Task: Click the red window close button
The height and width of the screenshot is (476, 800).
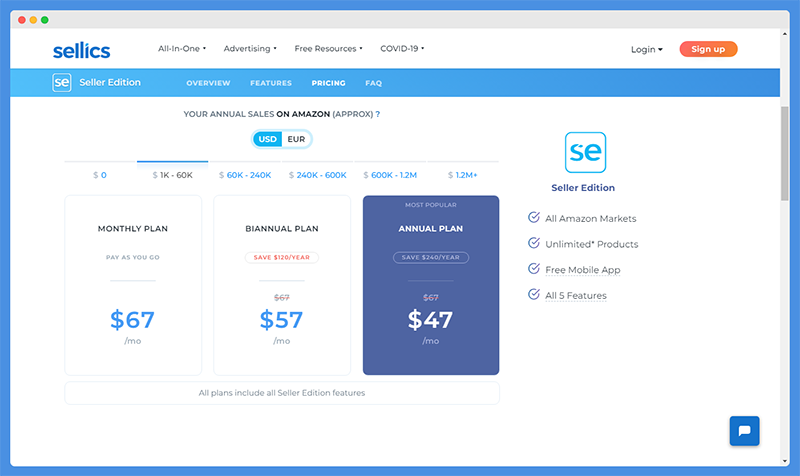Action: click(x=21, y=20)
